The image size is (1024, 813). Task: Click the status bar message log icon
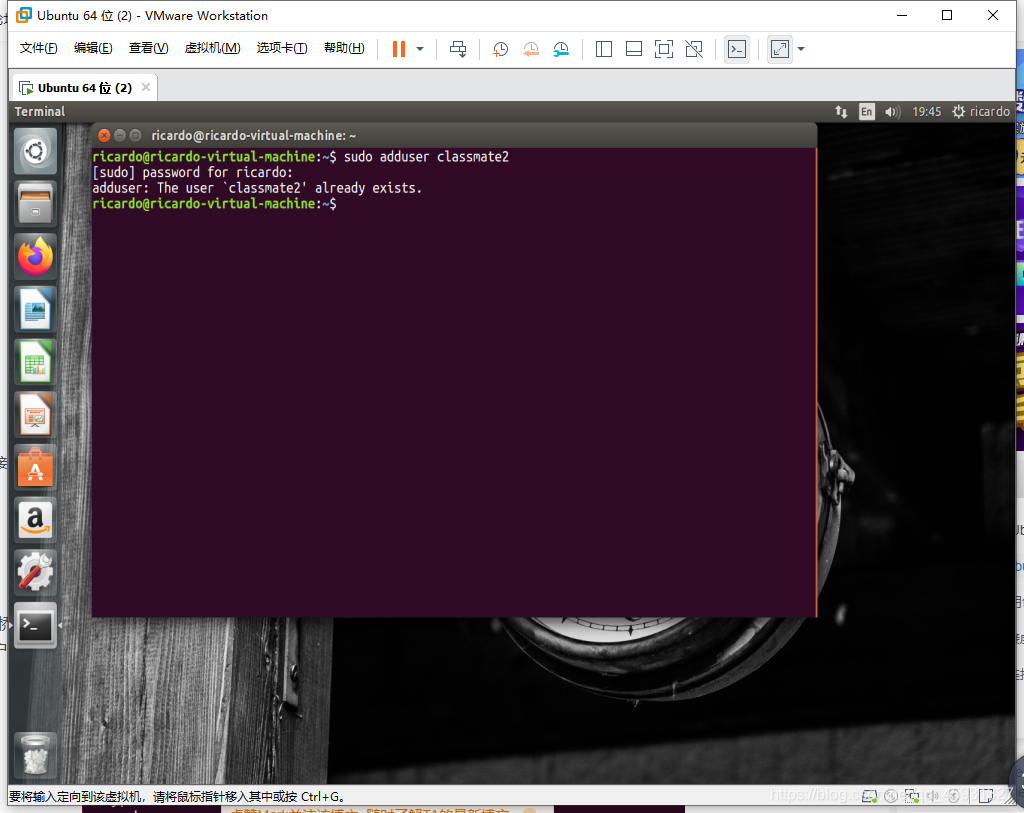[986, 795]
